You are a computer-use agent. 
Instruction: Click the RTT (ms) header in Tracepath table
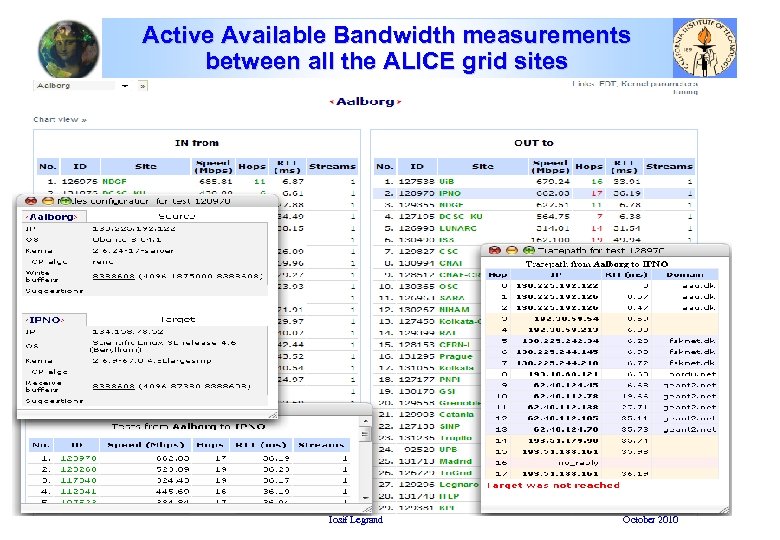pyautogui.click(x=626, y=274)
